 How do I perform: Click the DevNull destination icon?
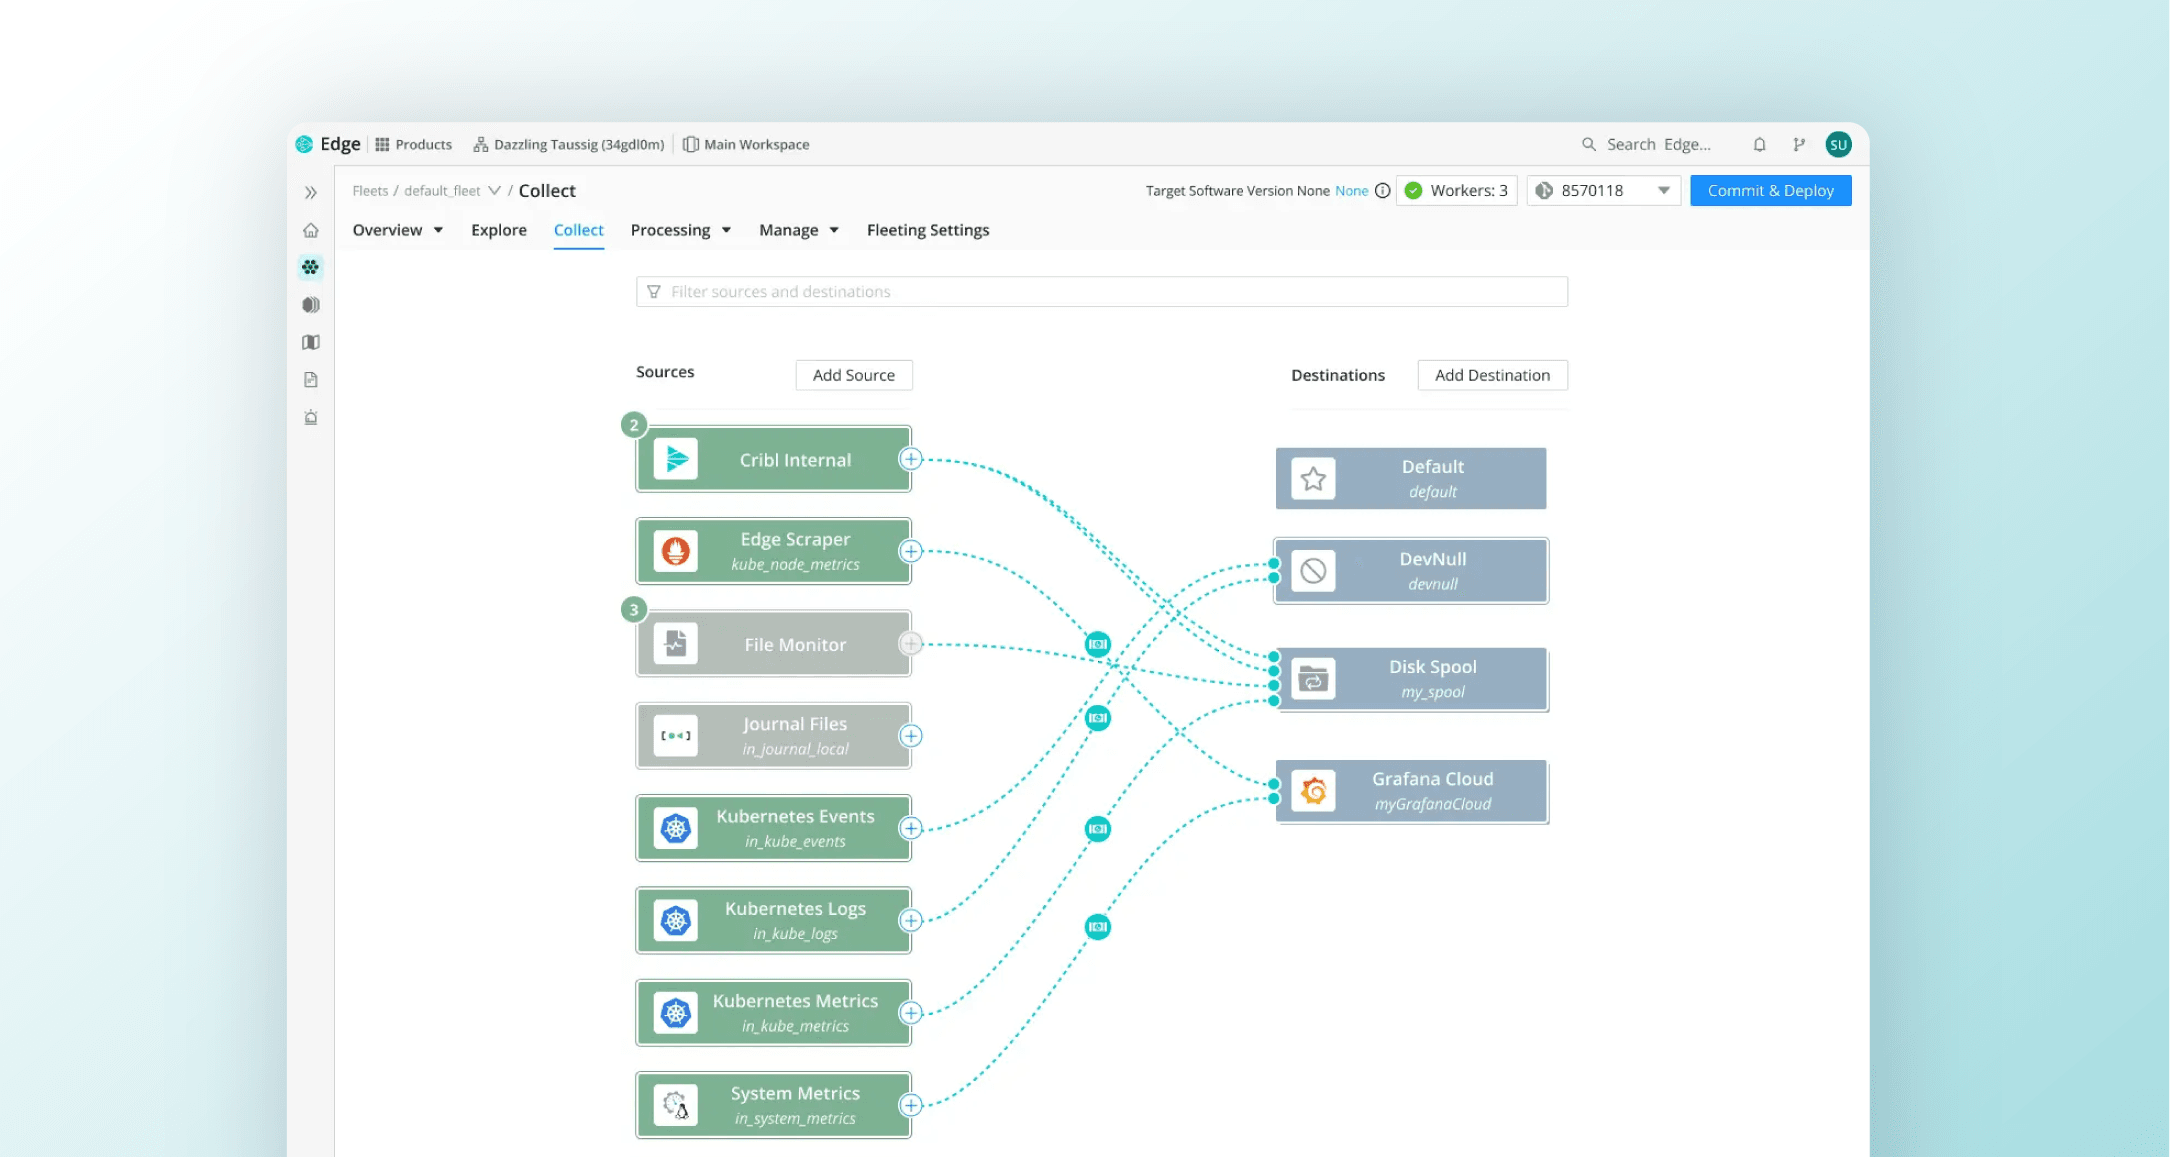[1311, 570]
